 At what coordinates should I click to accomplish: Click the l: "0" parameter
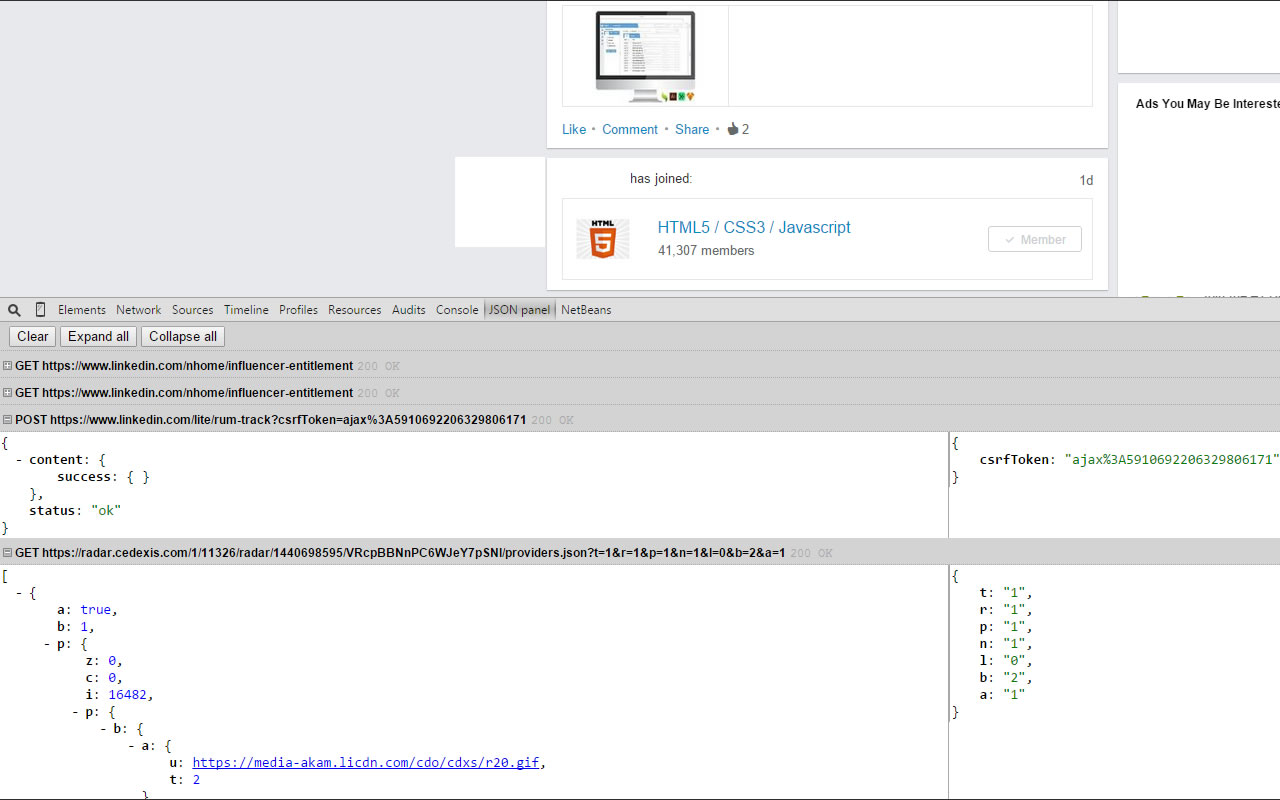1006,661
